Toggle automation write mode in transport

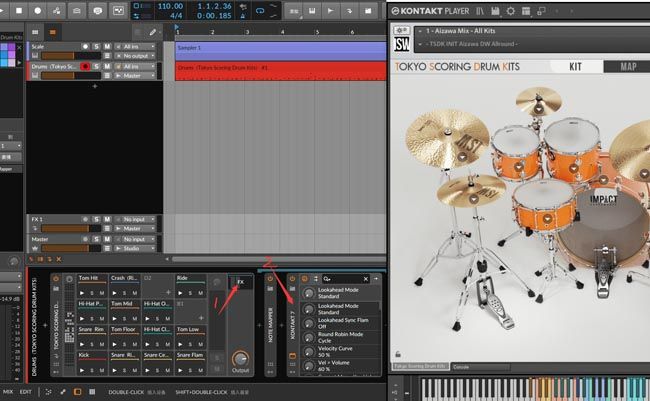coord(57,11)
